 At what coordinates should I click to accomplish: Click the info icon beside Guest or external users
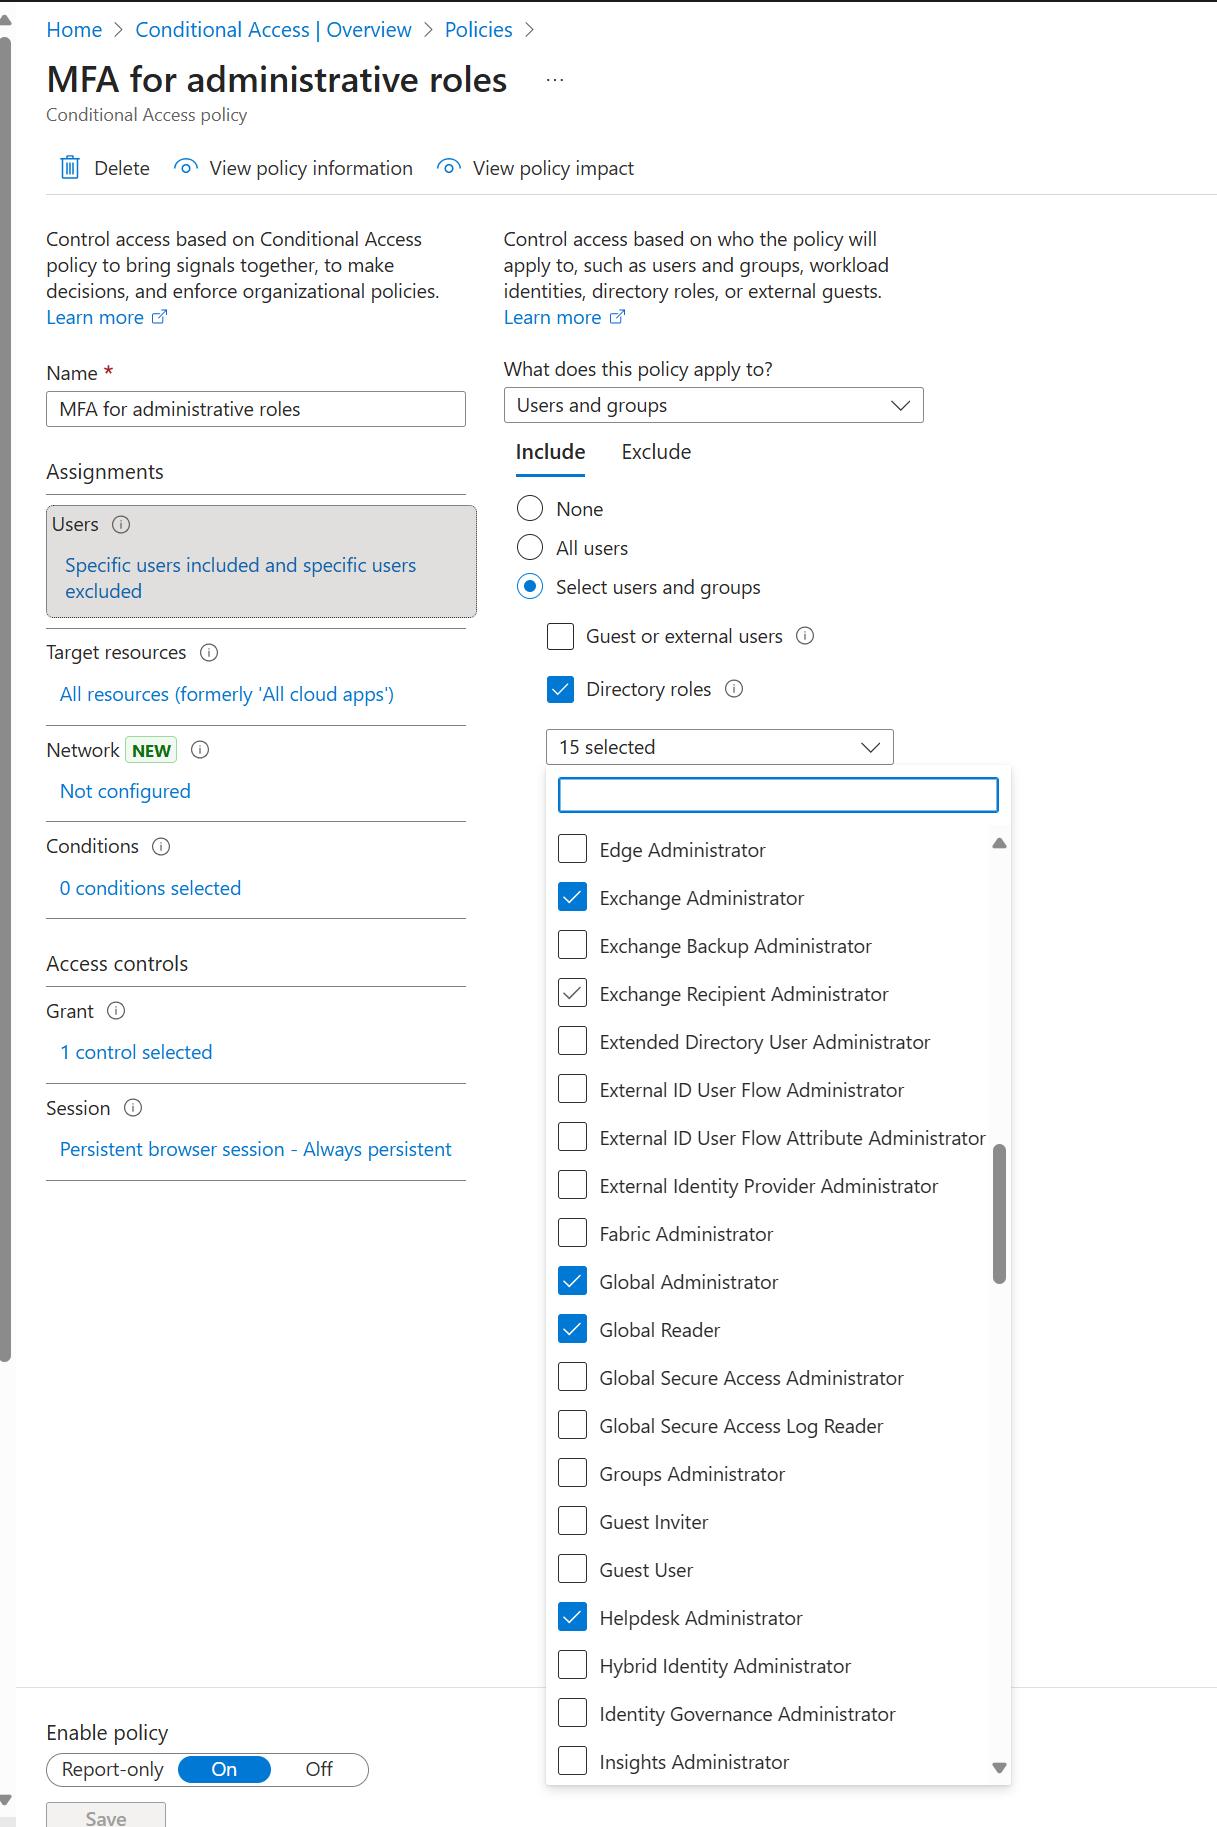click(x=805, y=635)
